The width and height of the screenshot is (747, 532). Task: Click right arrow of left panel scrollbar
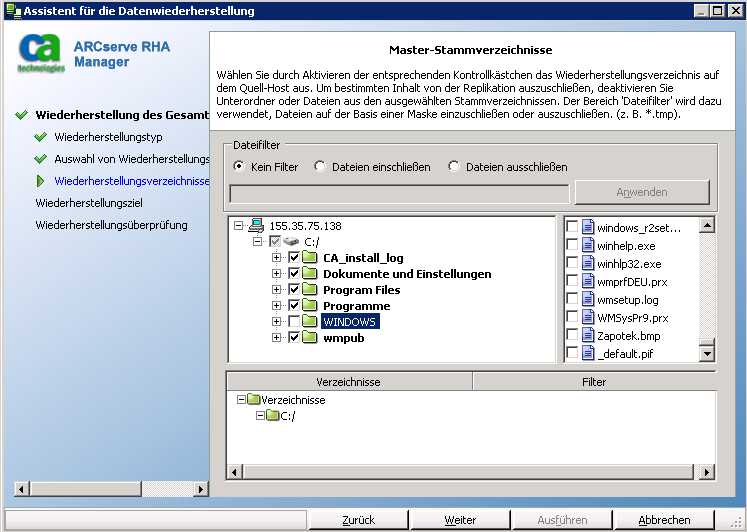tap(201, 489)
